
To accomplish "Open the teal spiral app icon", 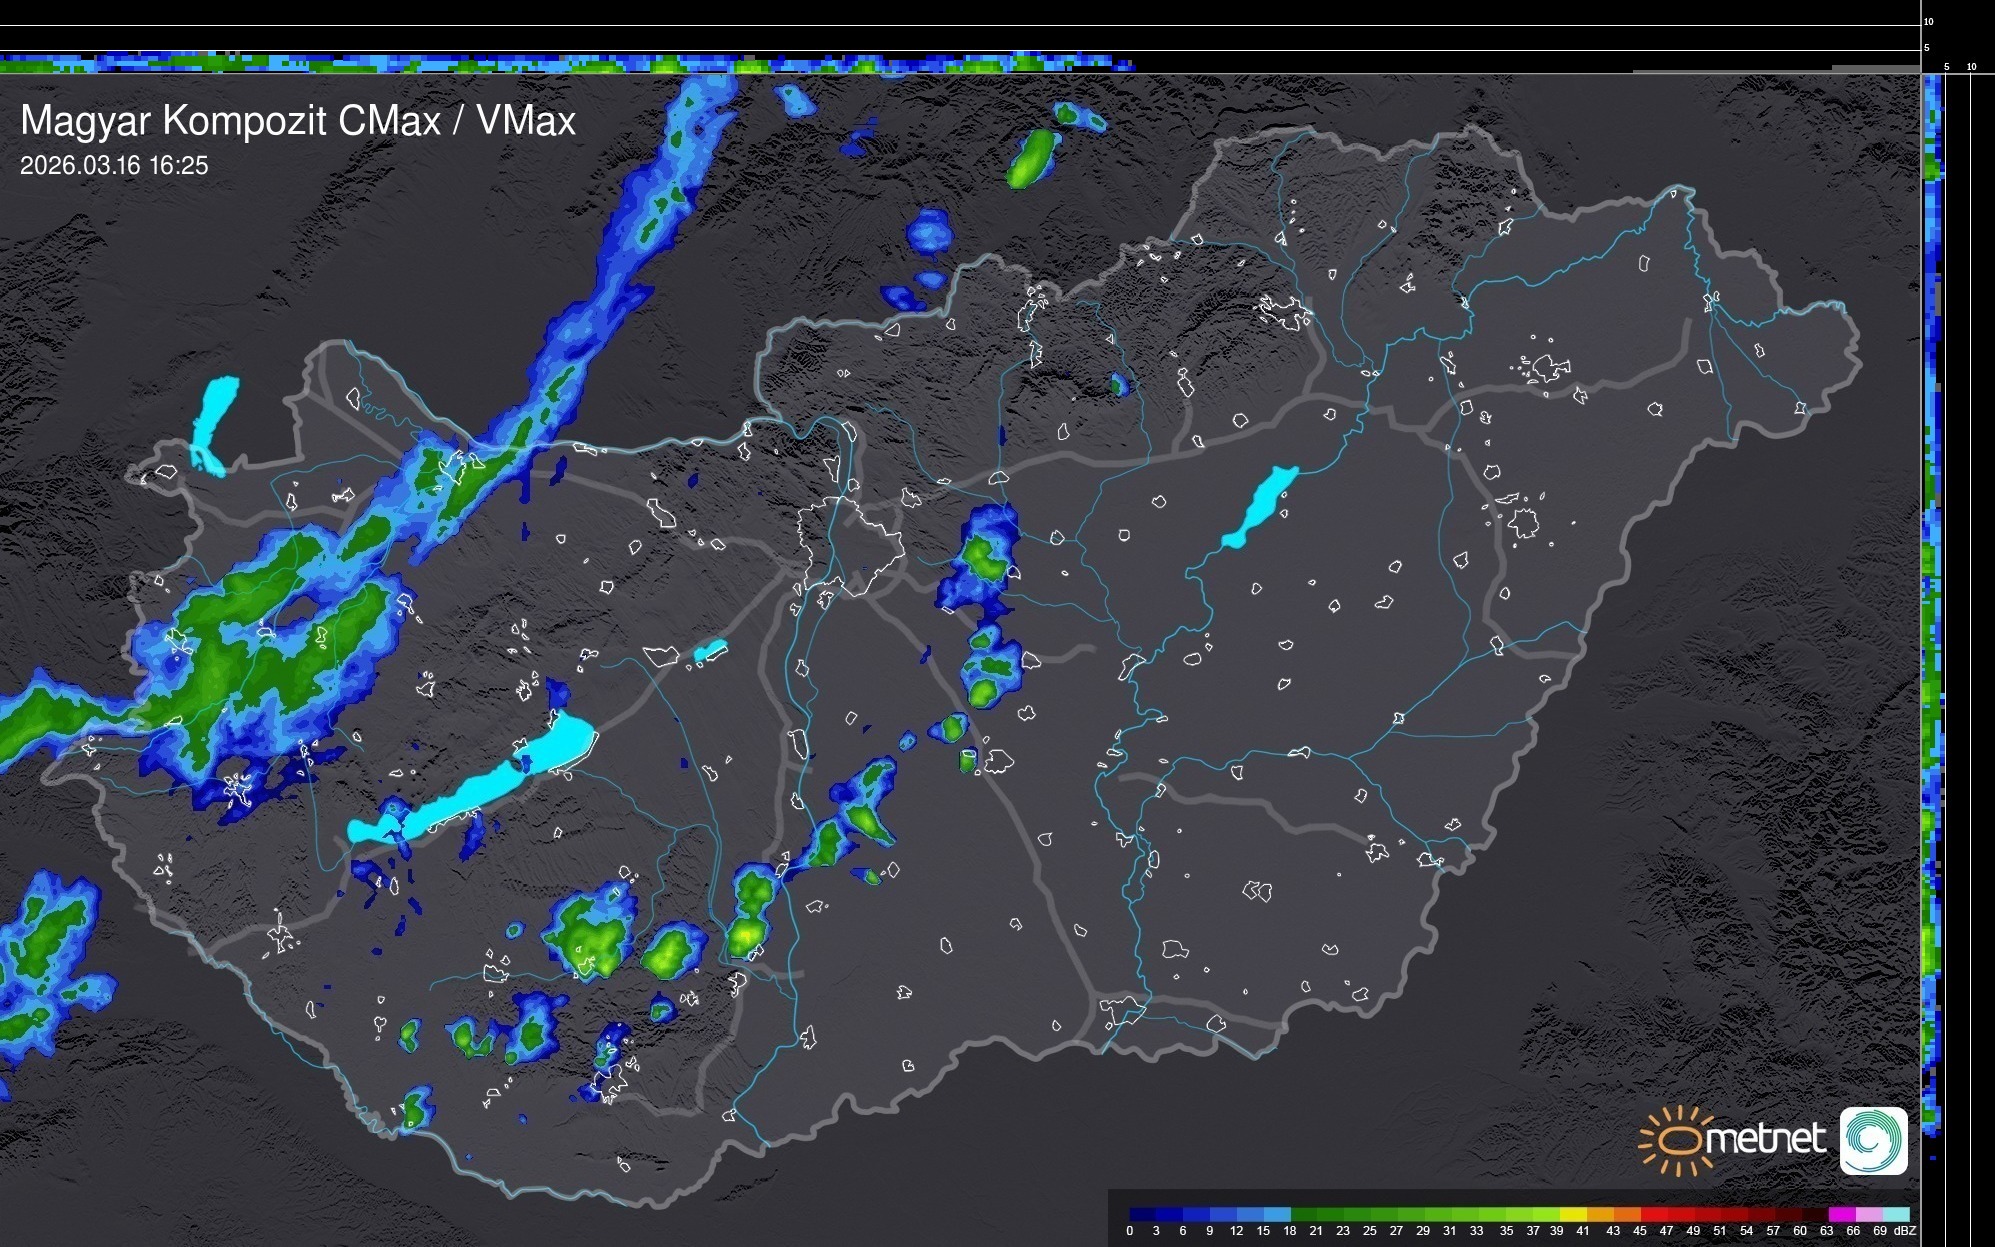I will click(1873, 1140).
